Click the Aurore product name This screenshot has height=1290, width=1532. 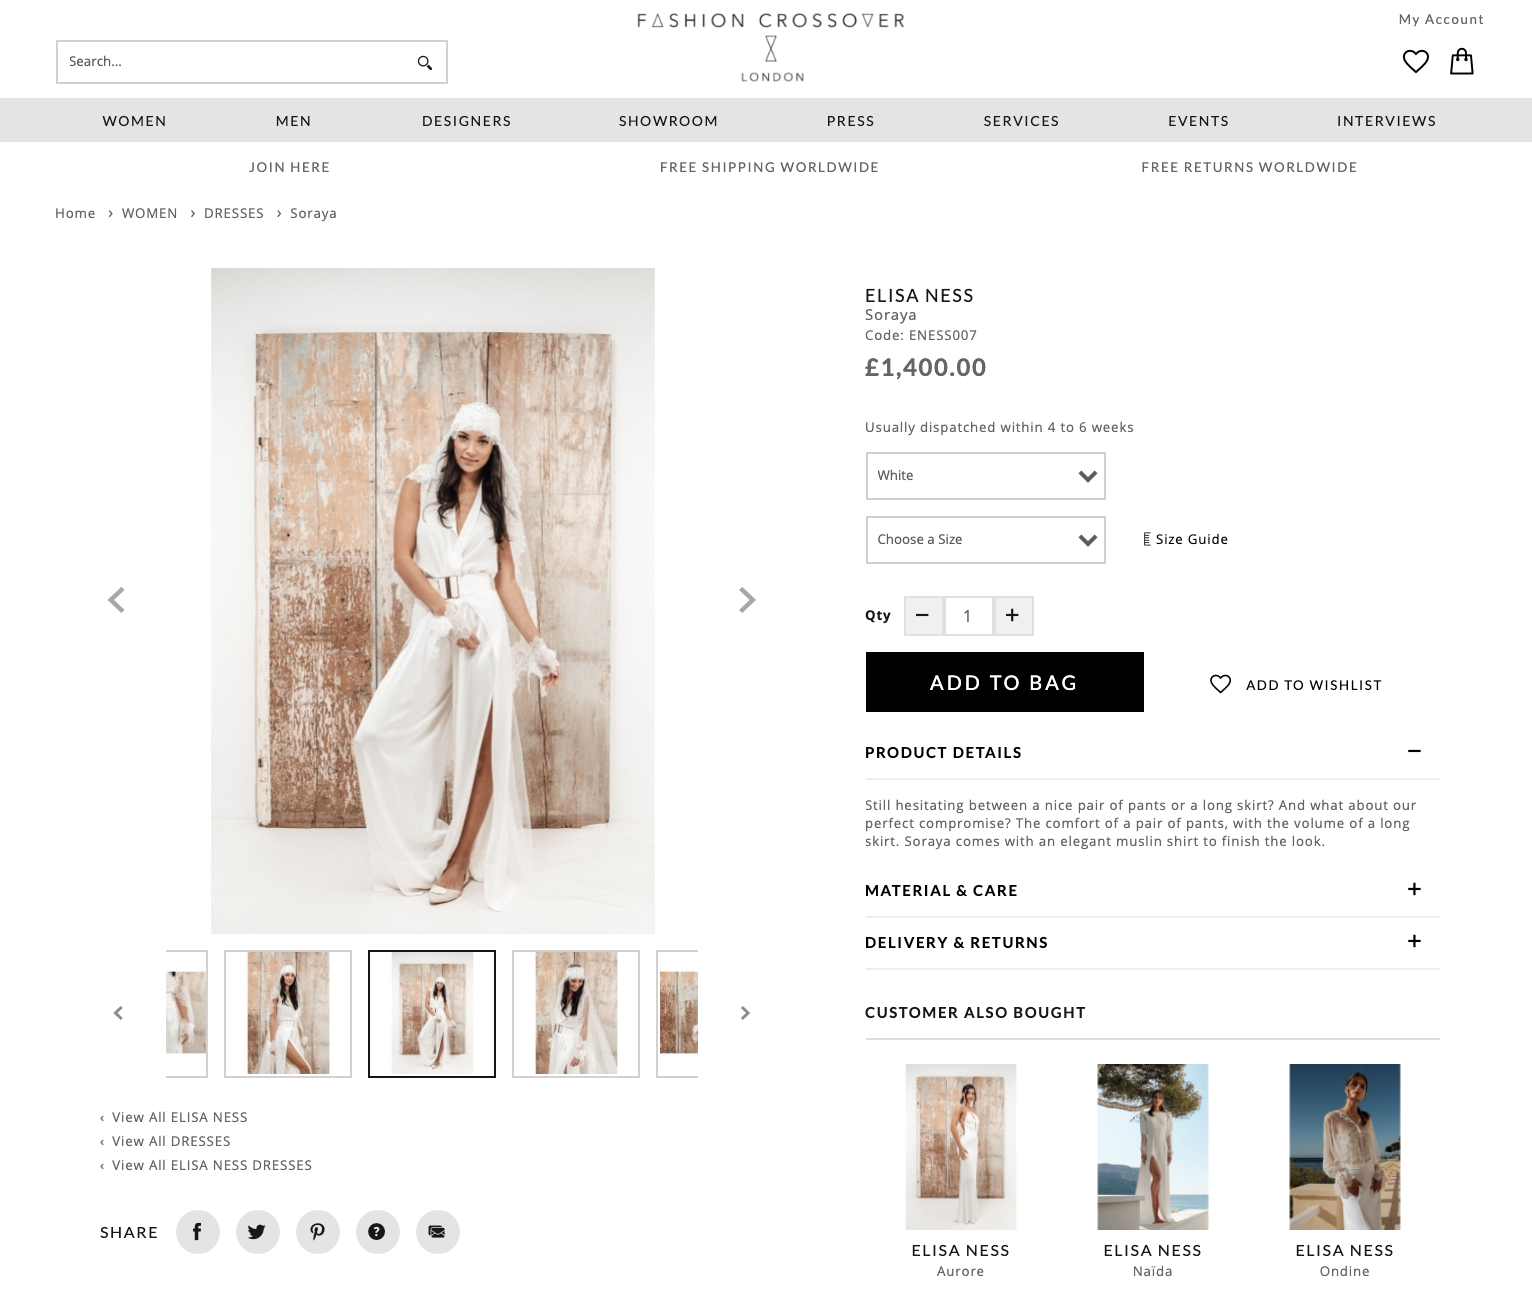961,1271
